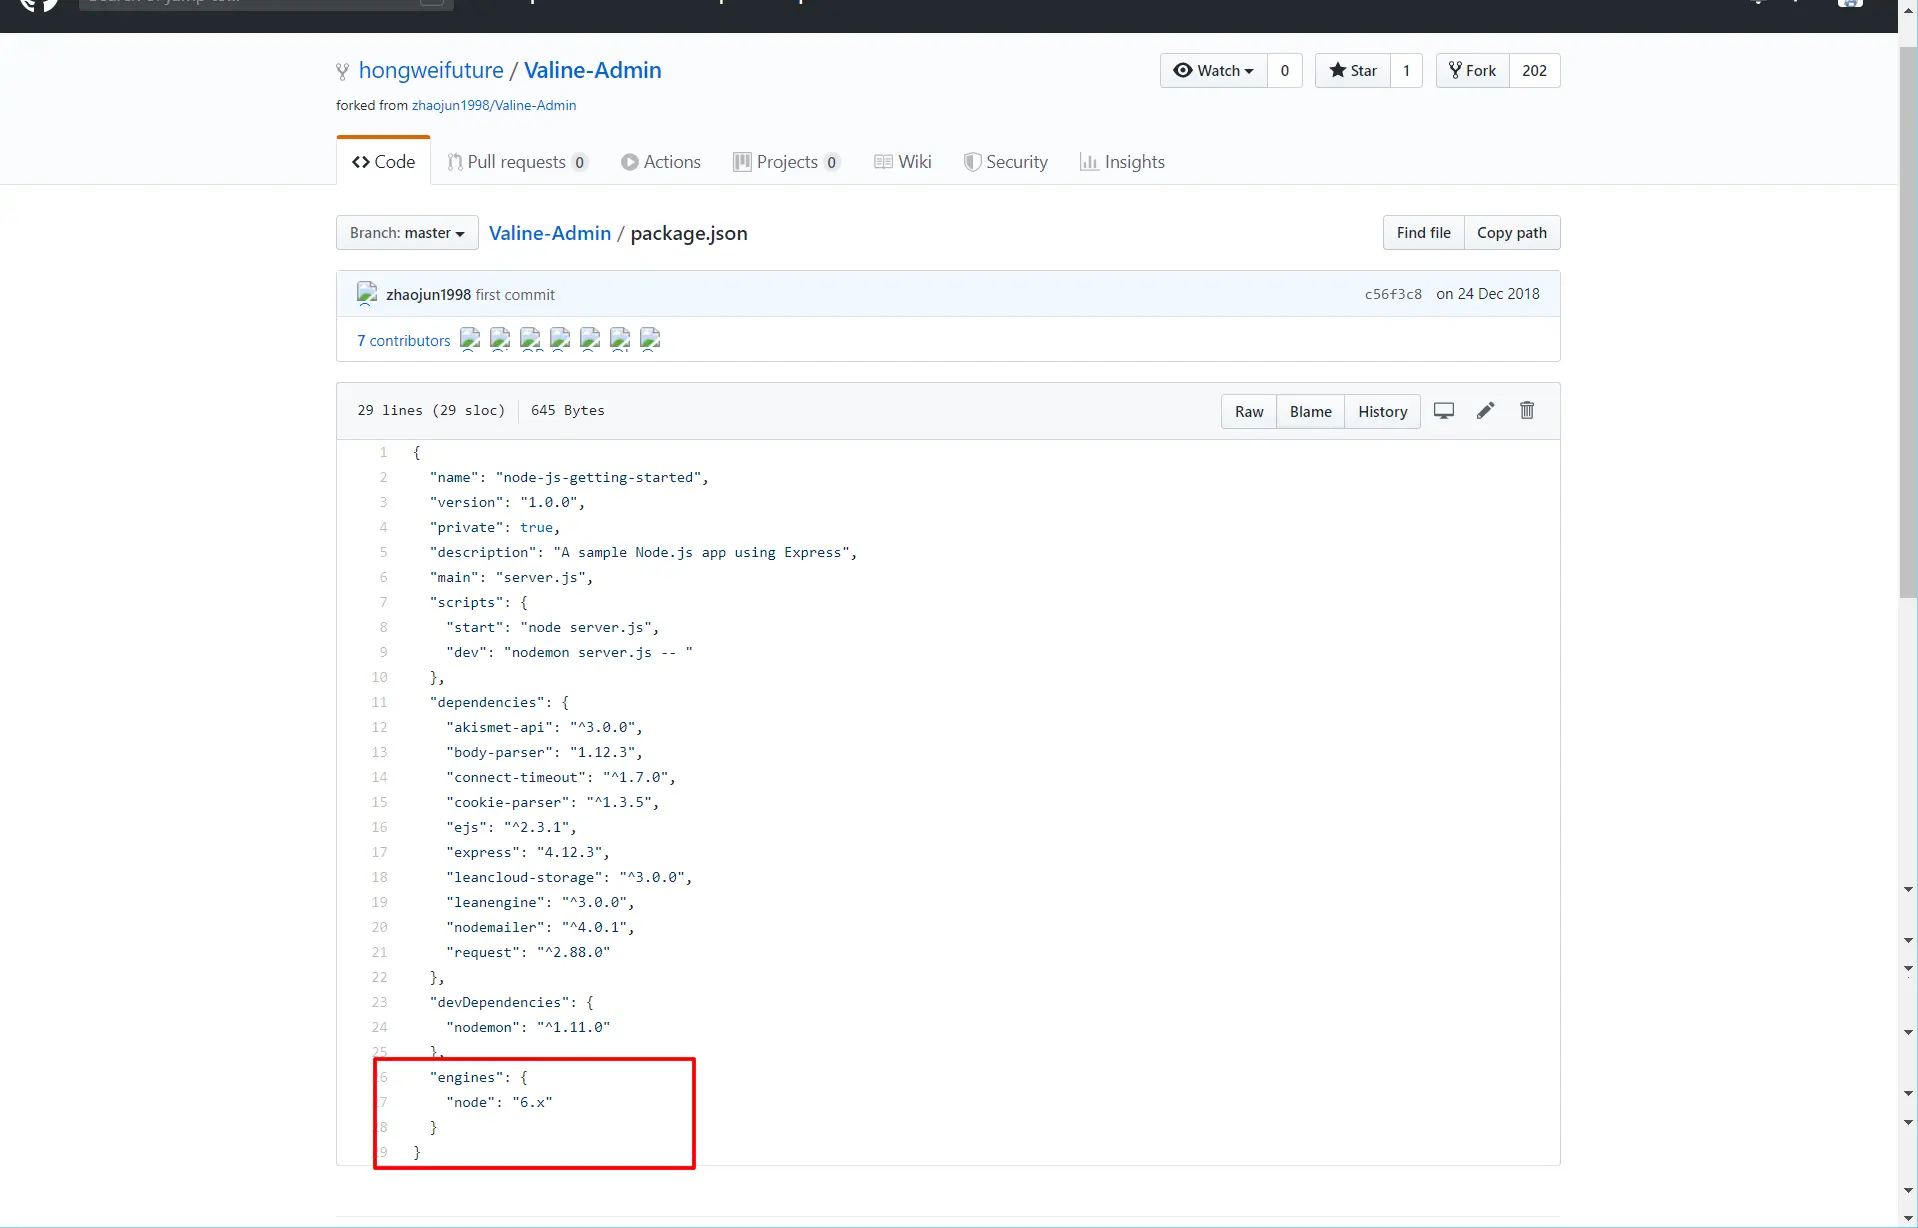Select line number 1 in file
1918x1228 pixels.
tap(383, 453)
